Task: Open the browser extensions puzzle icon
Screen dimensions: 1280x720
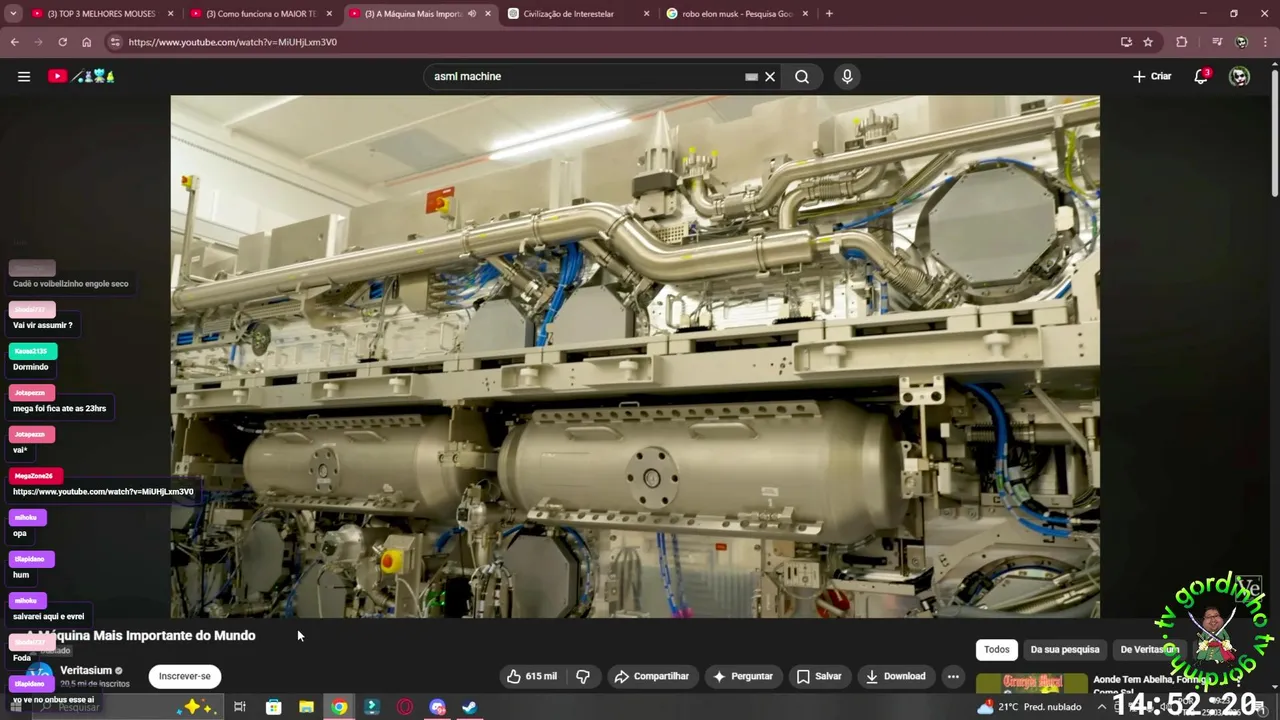Action: pyautogui.click(x=1182, y=42)
